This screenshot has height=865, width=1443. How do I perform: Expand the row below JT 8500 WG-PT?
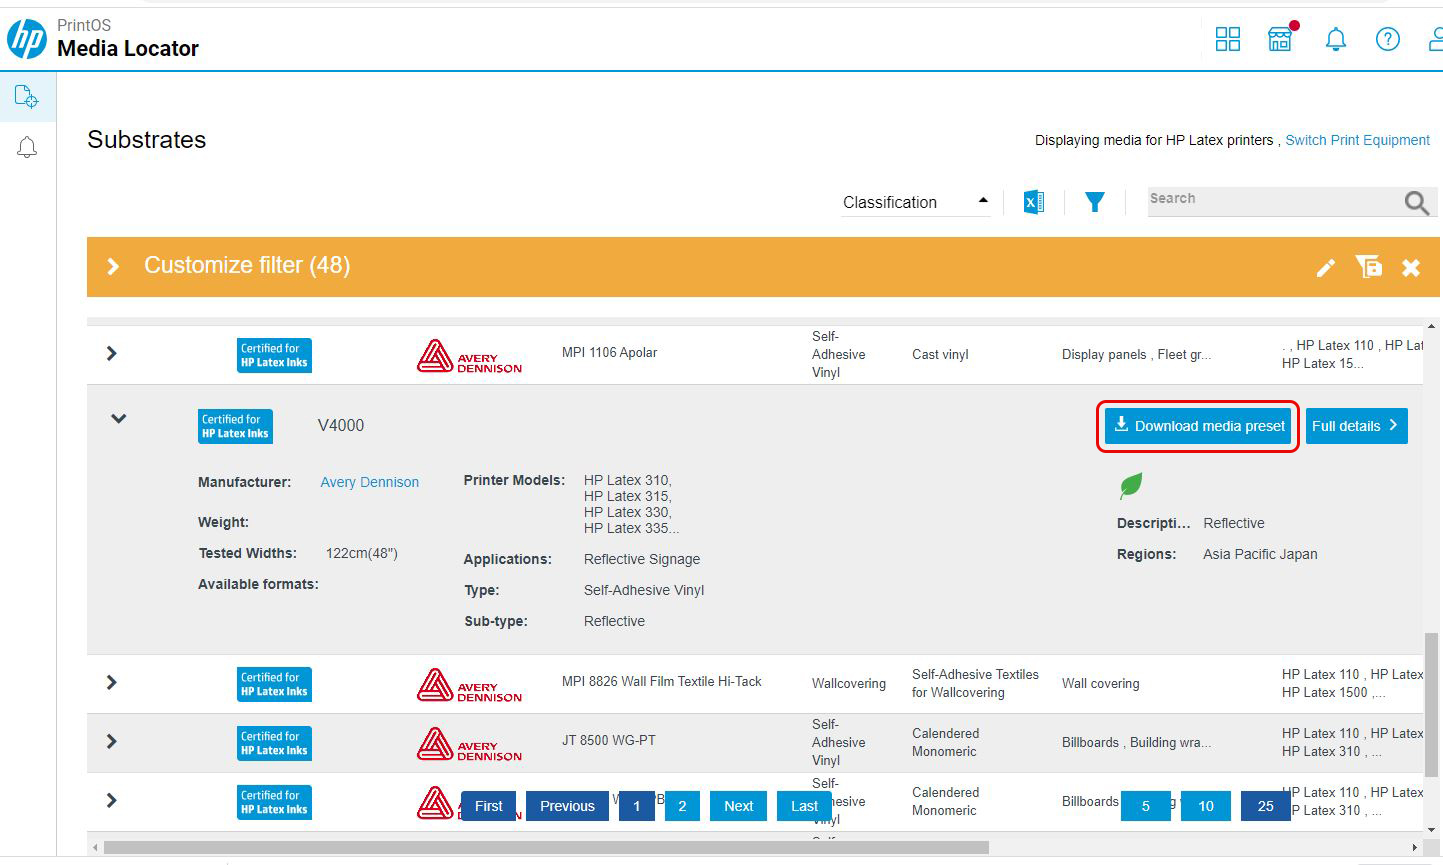coord(112,800)
